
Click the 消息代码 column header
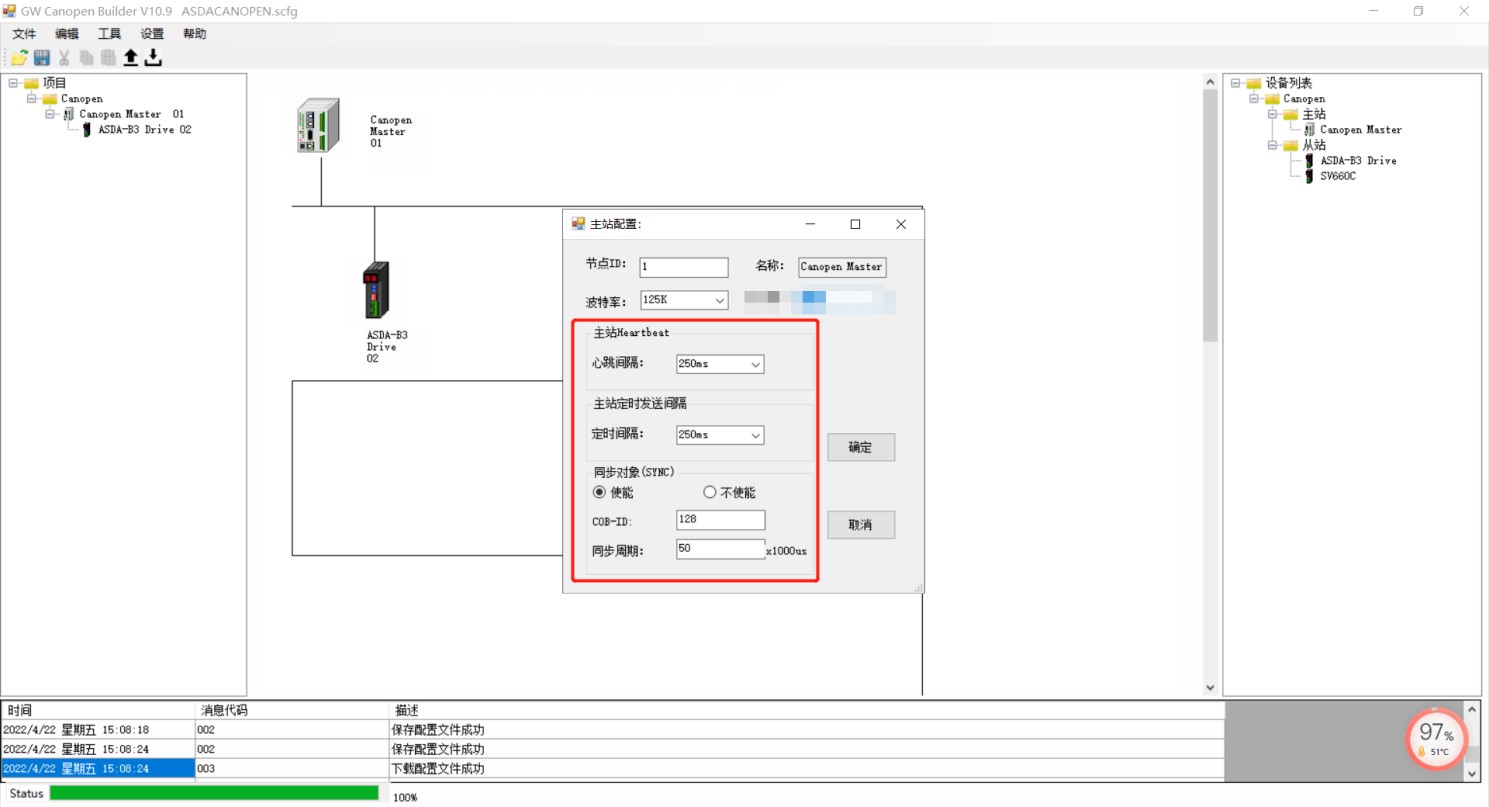coord(292,710)
